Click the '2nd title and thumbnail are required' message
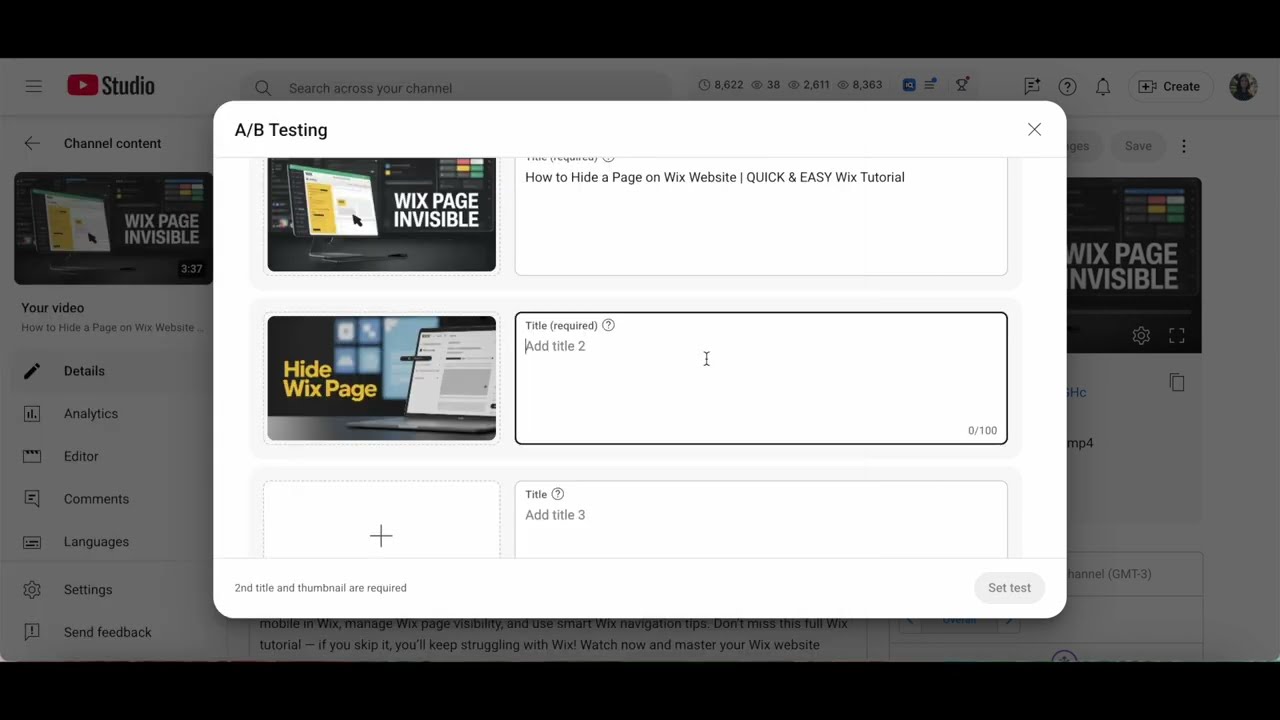Viewport: 1280px width, 720px height. [x=321, y=588]
